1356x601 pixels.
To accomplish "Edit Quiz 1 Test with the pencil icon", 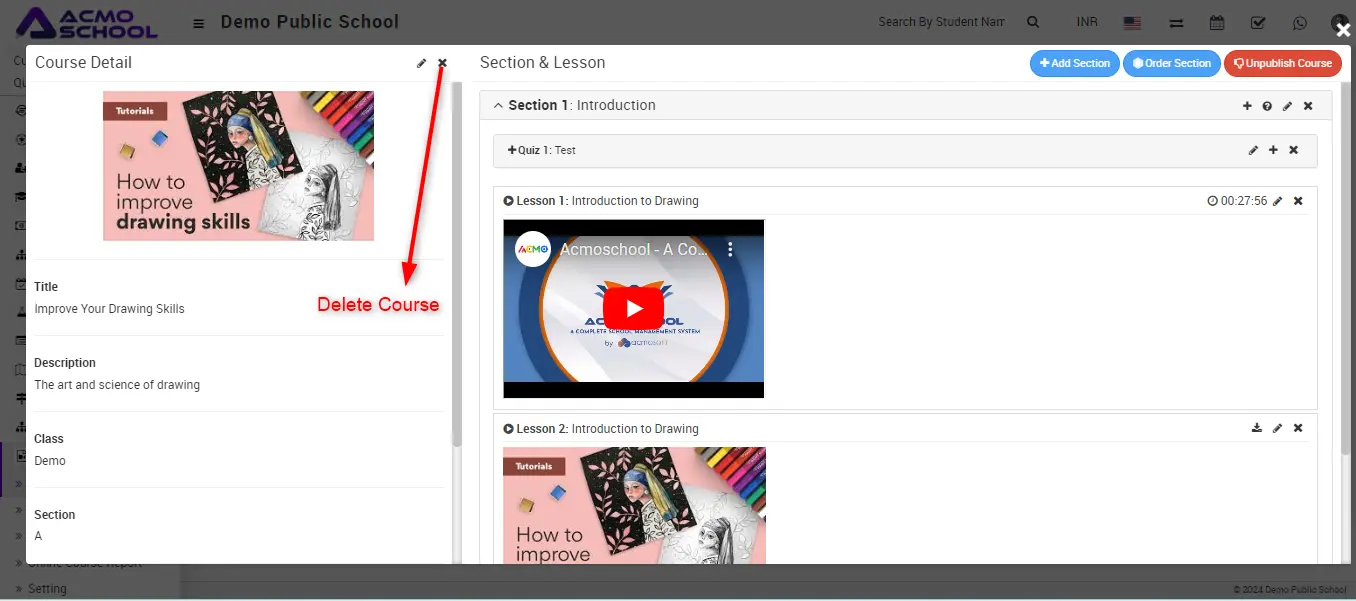I will tap(1253, 150).
